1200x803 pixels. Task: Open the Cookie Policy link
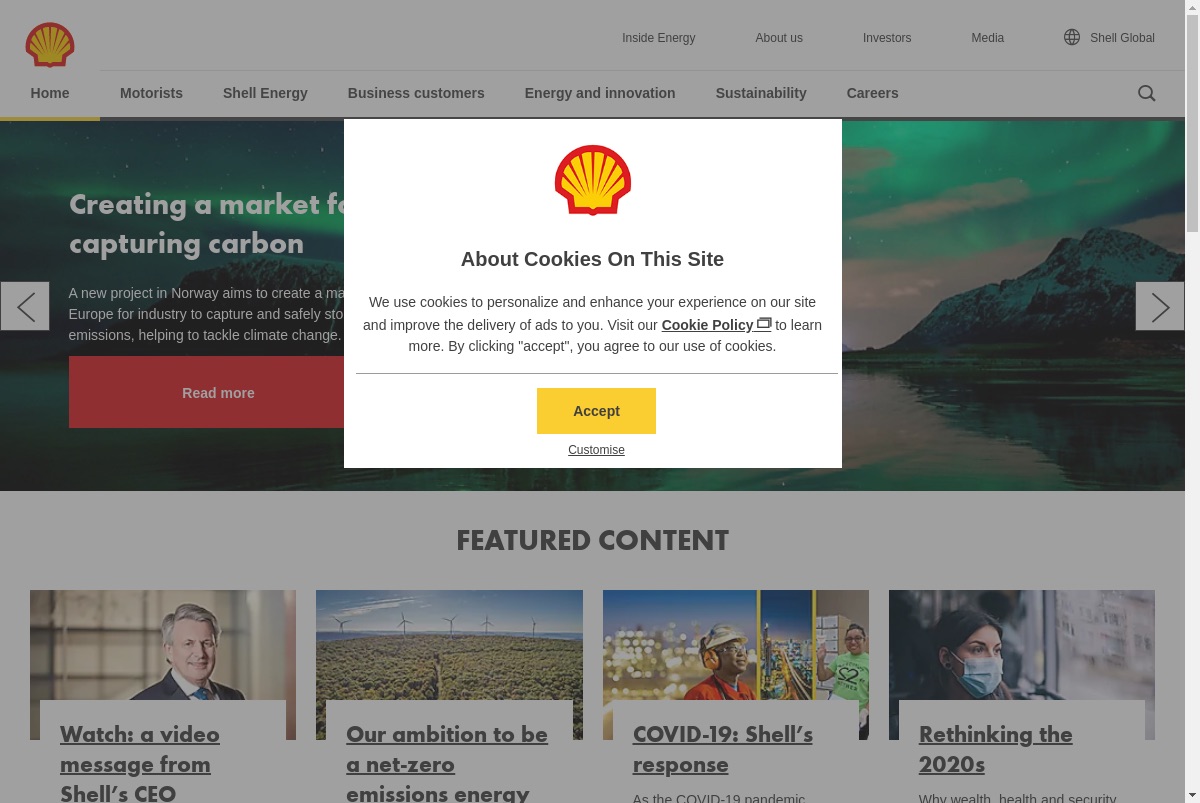tap(707, 325)
